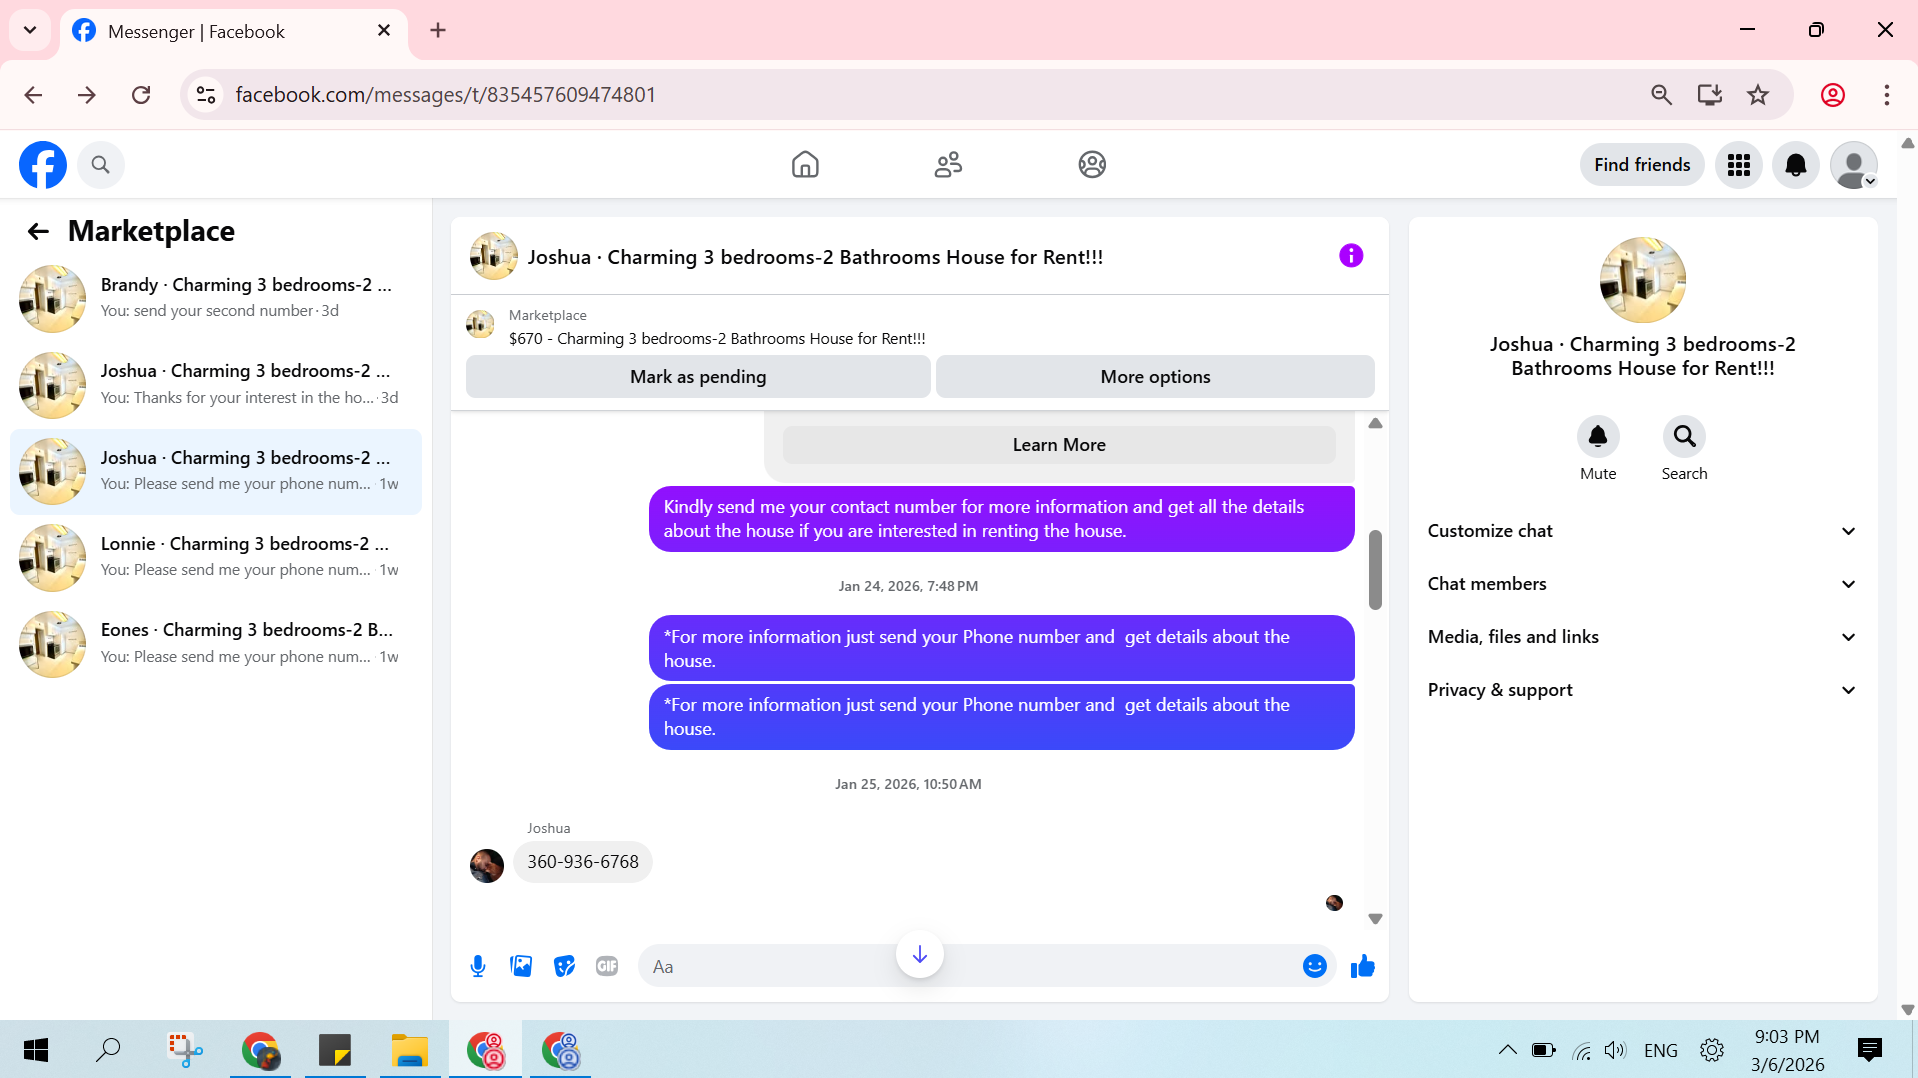This screenshot has height=1078, width=1918.
Task: Close the Messenger | Facebook tab
Action: pyautogui.click(x=384, y=31)
